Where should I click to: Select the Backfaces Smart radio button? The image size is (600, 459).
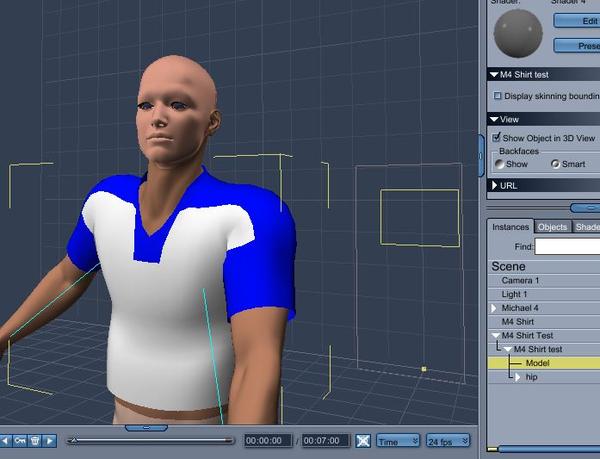point(556,164)
